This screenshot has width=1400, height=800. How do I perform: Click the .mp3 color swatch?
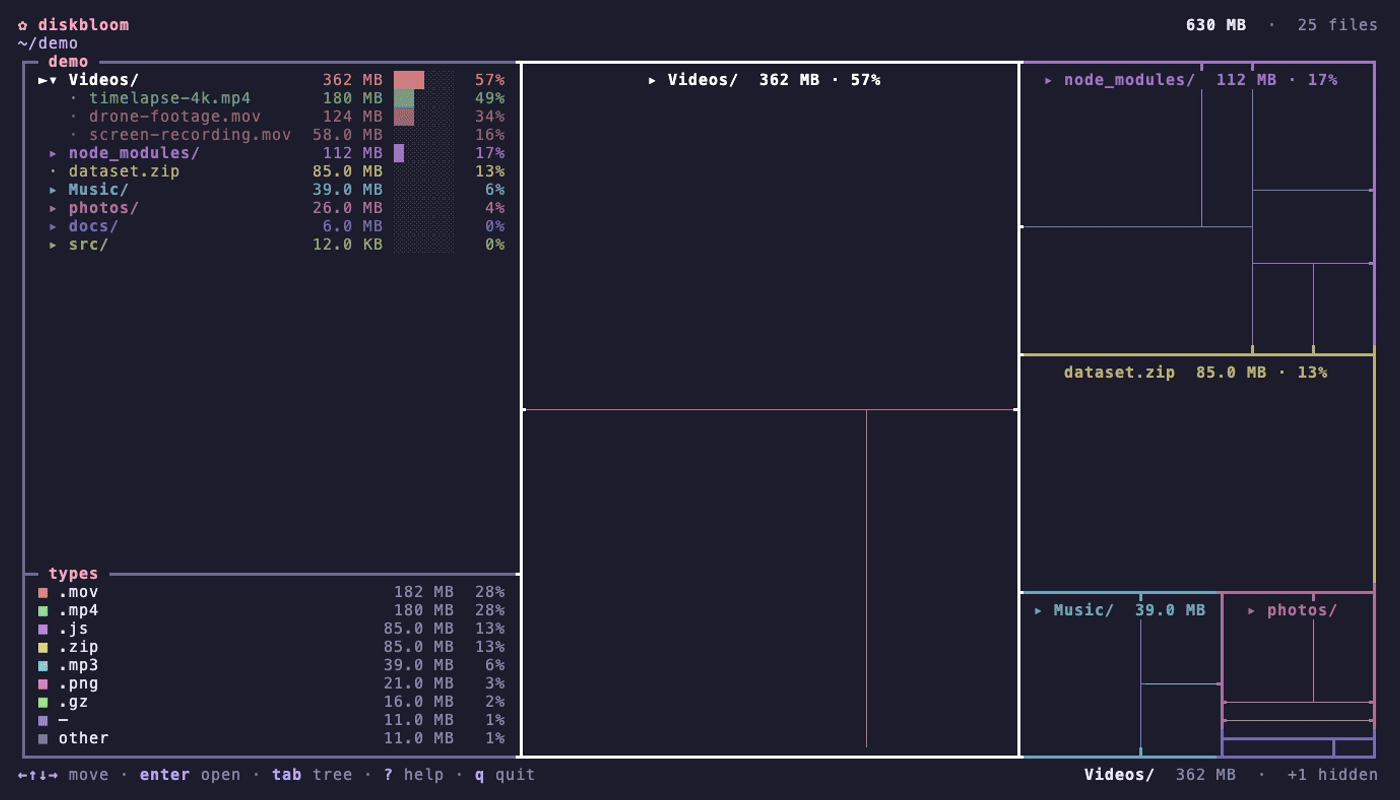[43, 666]
